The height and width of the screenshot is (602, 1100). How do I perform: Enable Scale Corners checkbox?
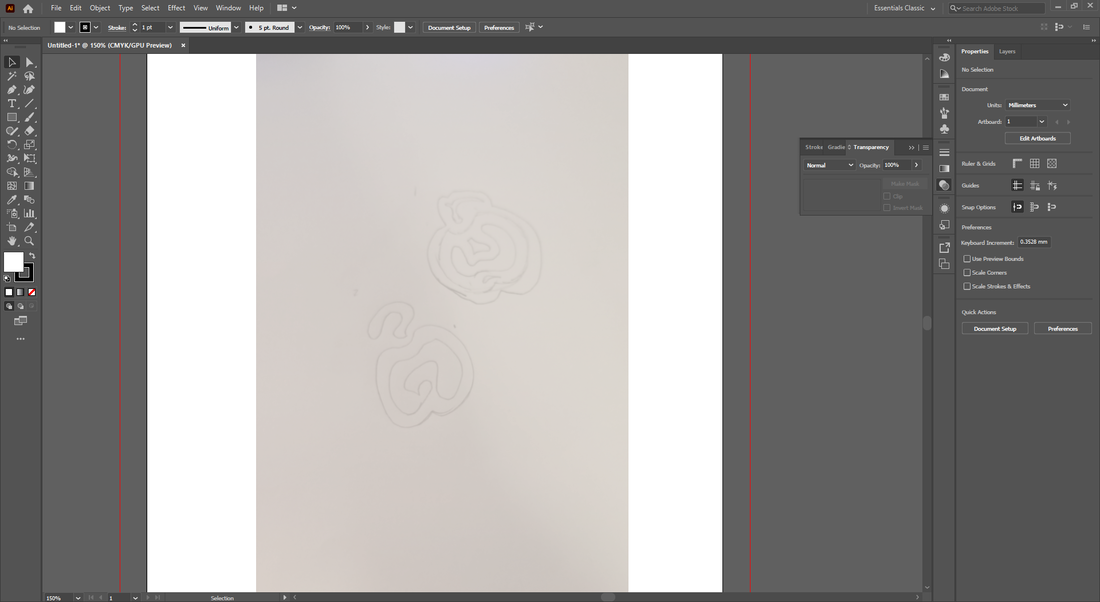(967, 272)
